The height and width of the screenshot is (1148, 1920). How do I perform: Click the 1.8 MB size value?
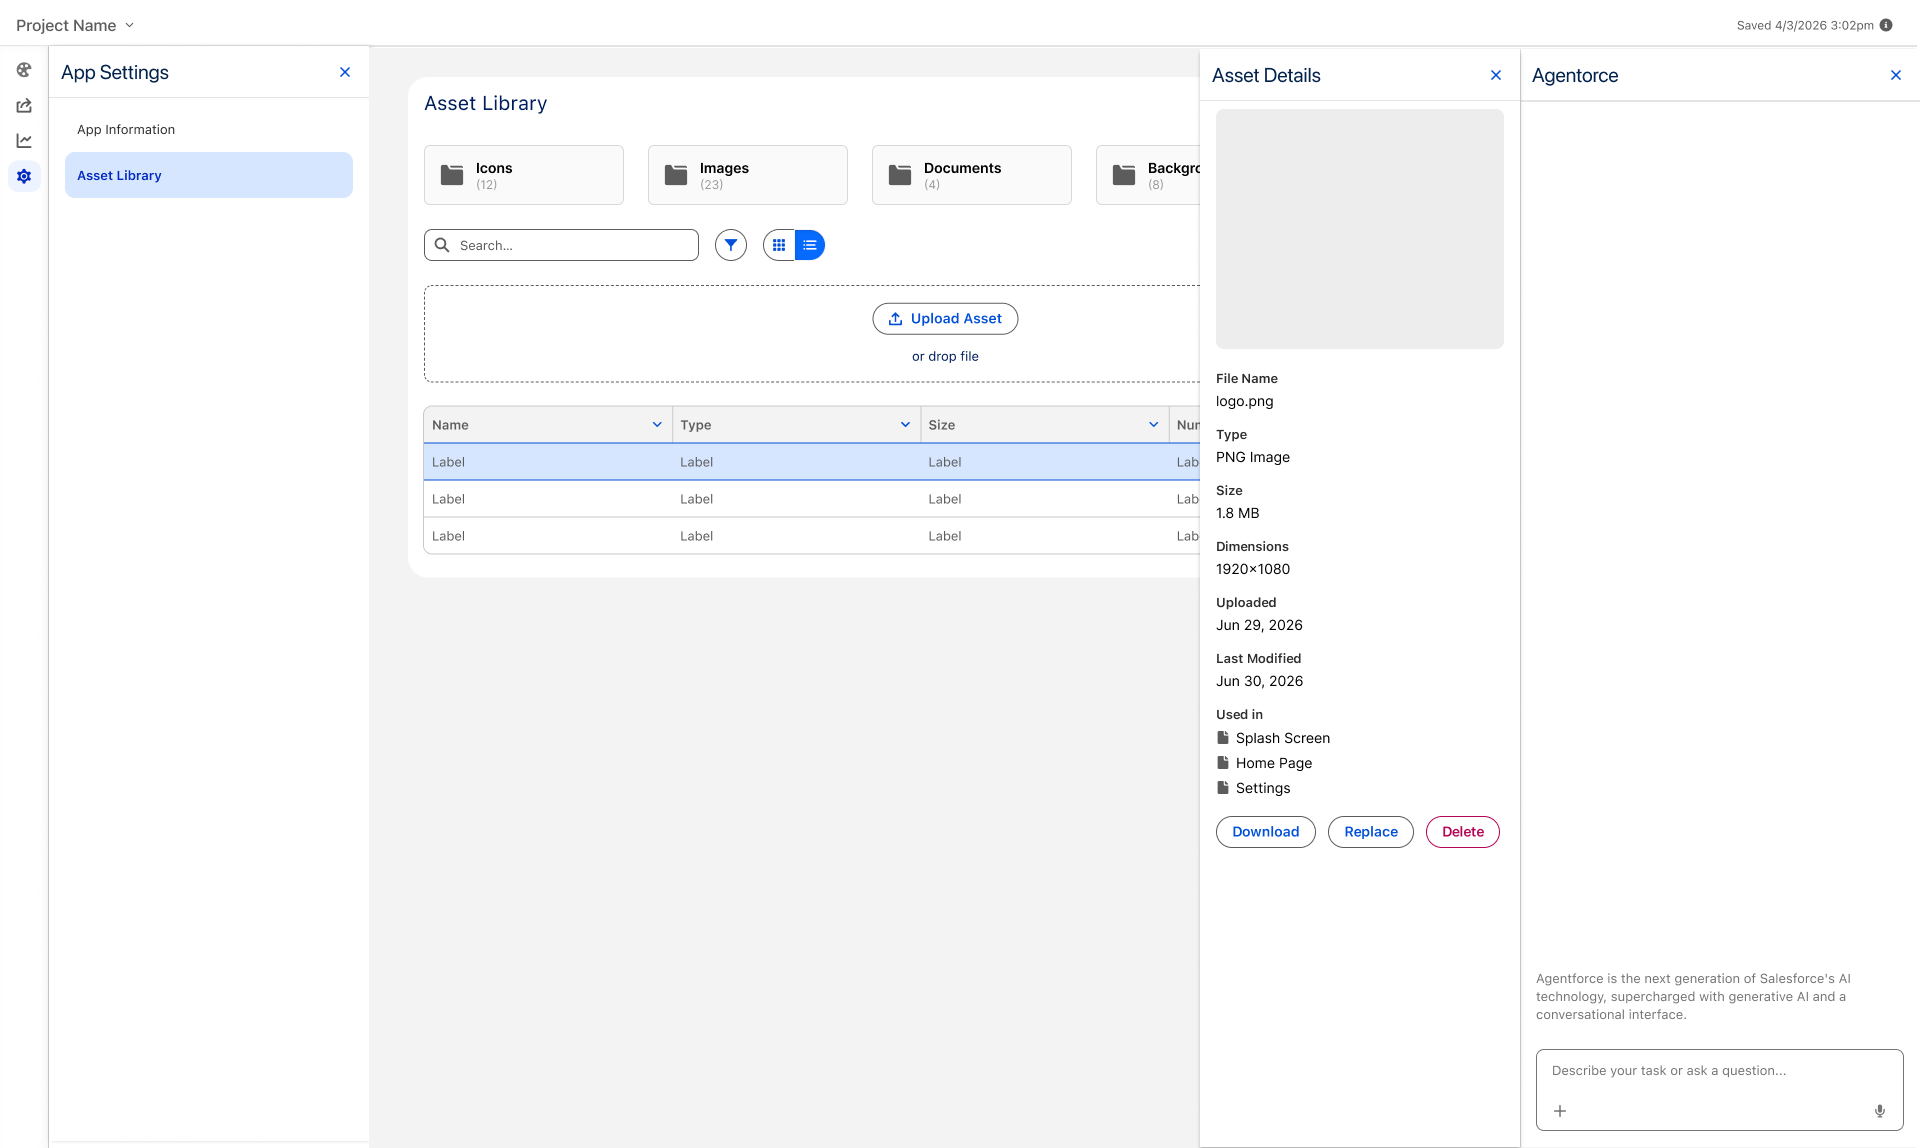[1238, 513]
